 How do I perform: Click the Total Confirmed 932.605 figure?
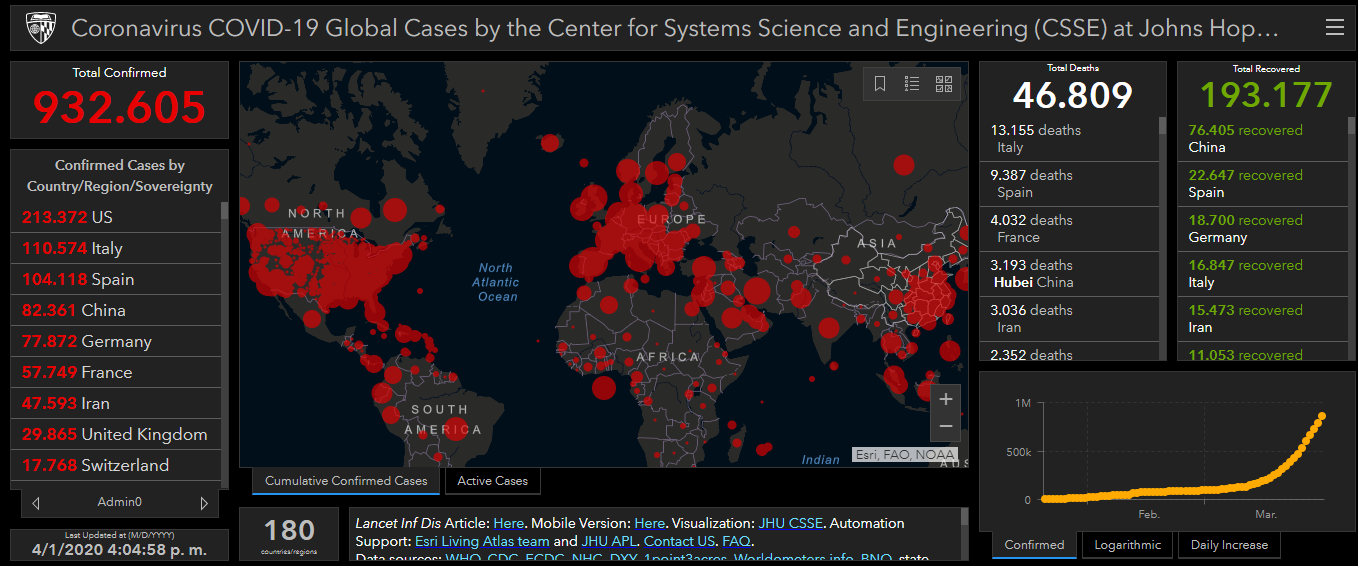click(119, 108)
